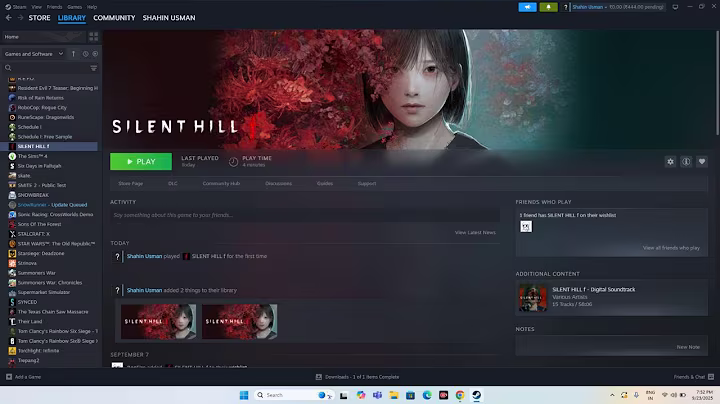Click the library search magnifier
The height and width of the screenshot is (404, 720).
pyautogui.click(x=8, y=68)
